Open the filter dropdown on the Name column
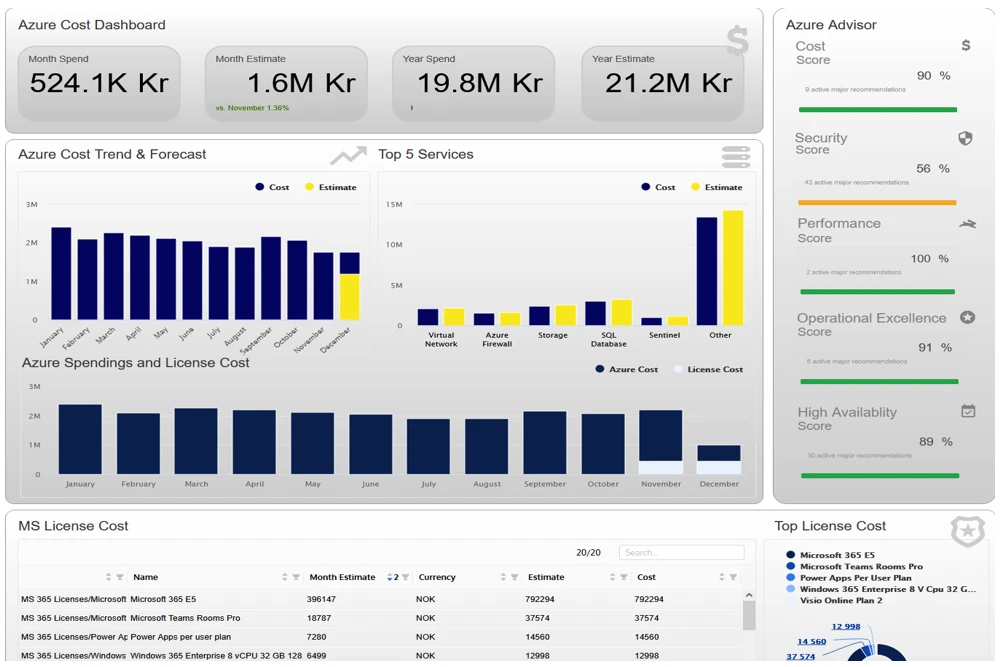 (x=296, y=578)
